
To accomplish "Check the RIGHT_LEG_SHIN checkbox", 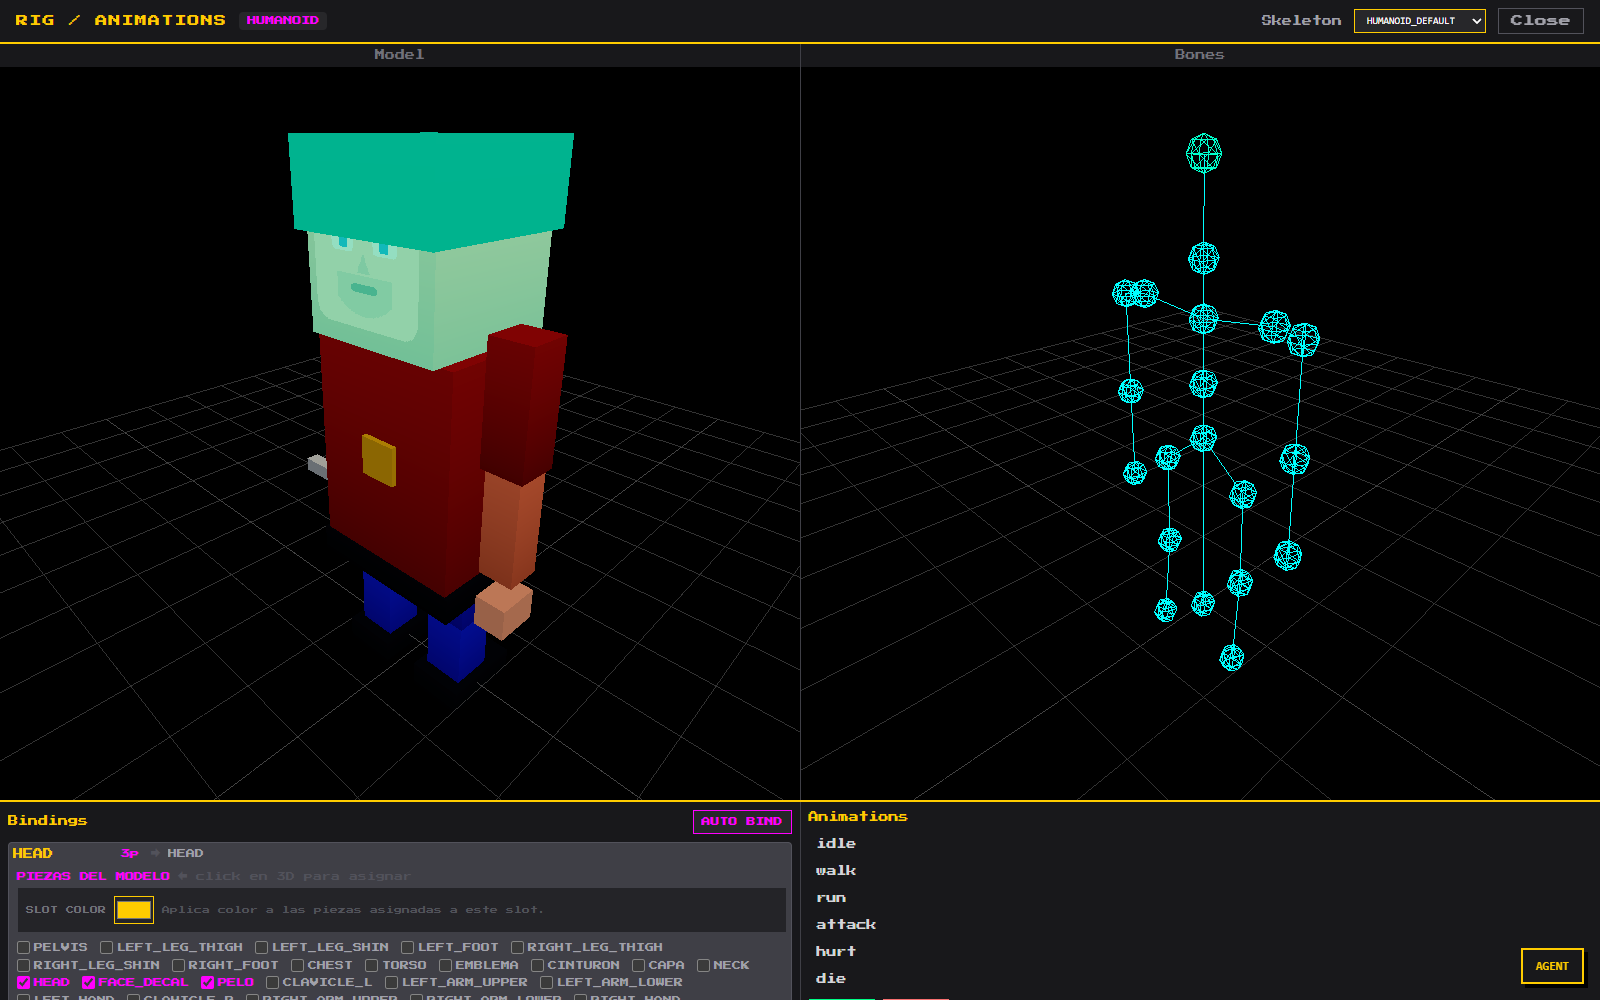I will [24, 966].
